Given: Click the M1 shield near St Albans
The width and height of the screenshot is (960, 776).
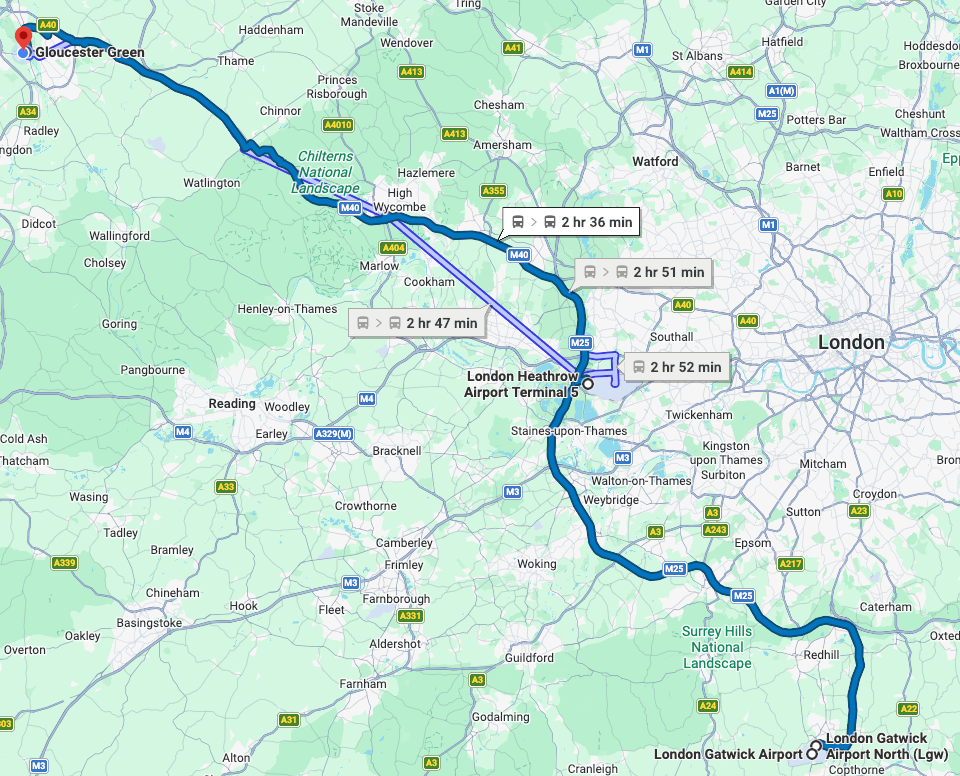Looking at the screenshot, I should (642, 50).
